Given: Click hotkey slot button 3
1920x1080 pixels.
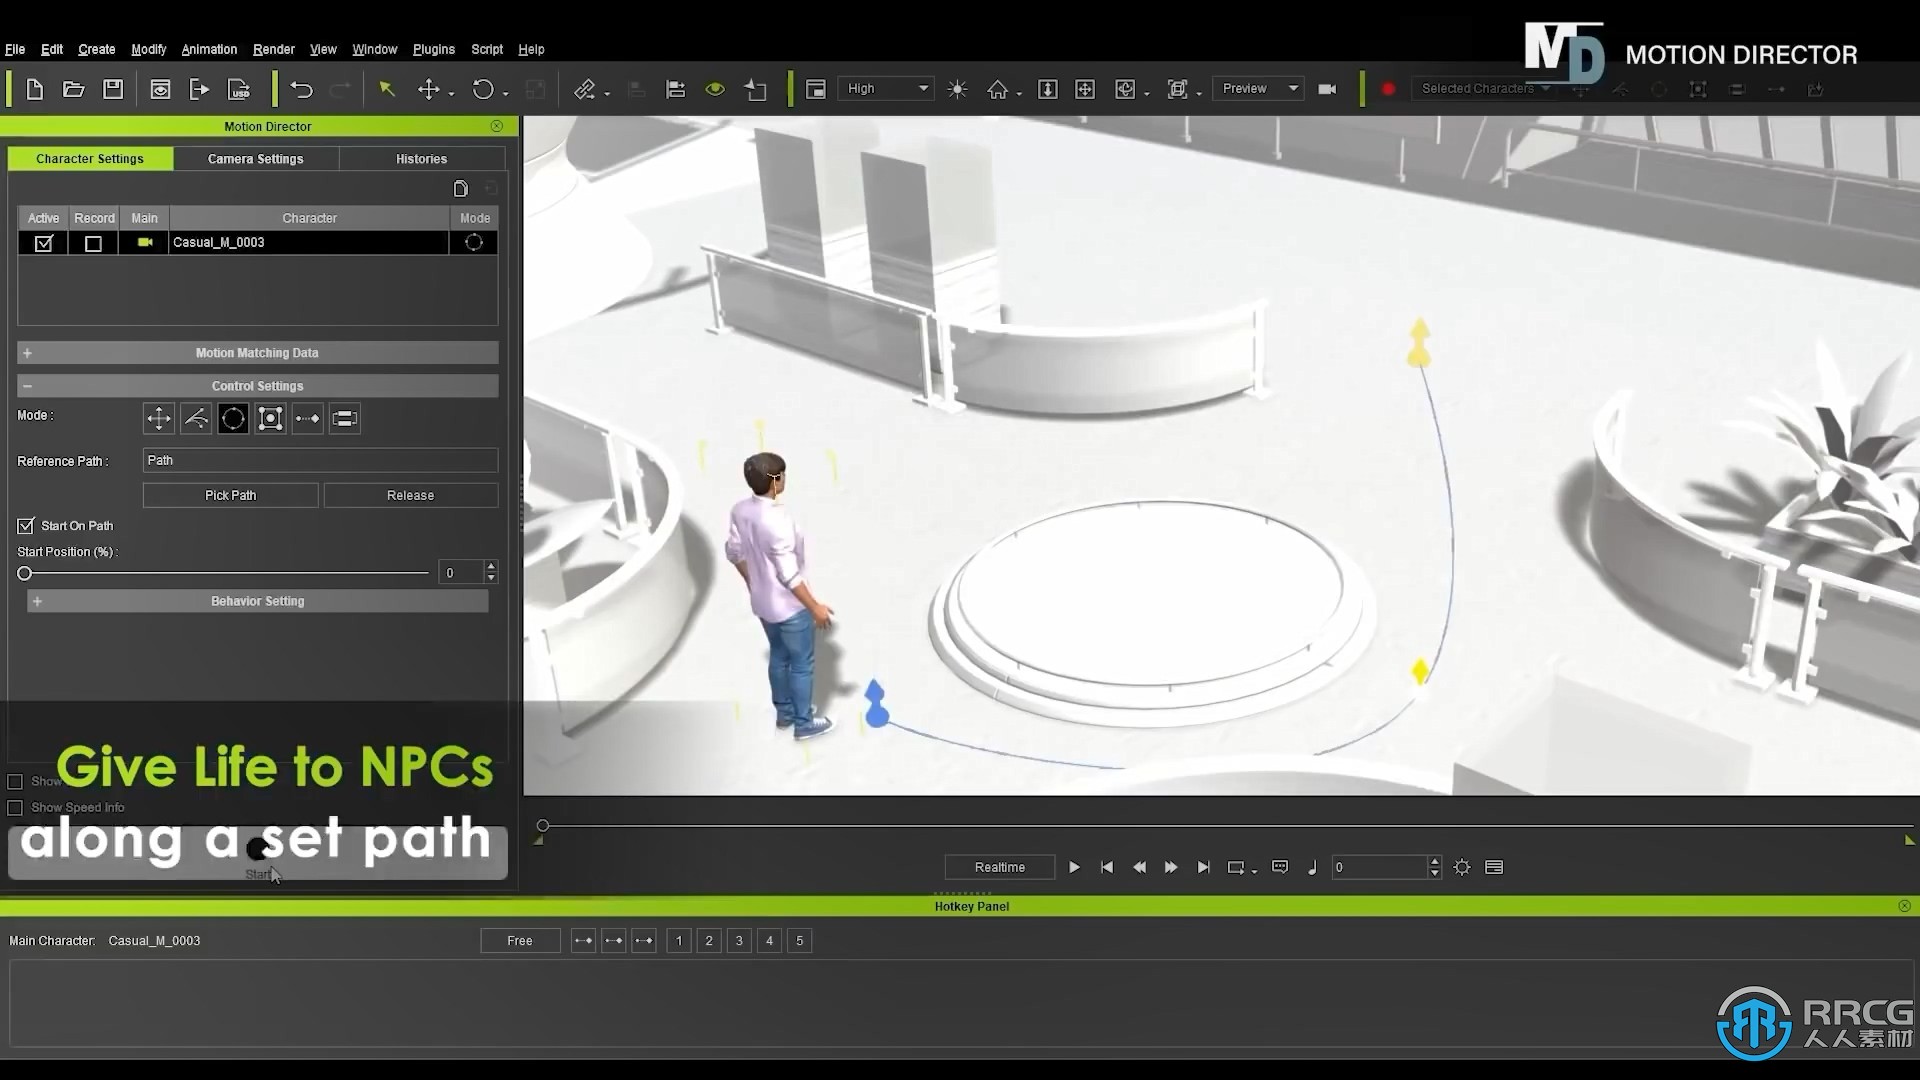Looking at the screenshot, I should tap(739, 941).
